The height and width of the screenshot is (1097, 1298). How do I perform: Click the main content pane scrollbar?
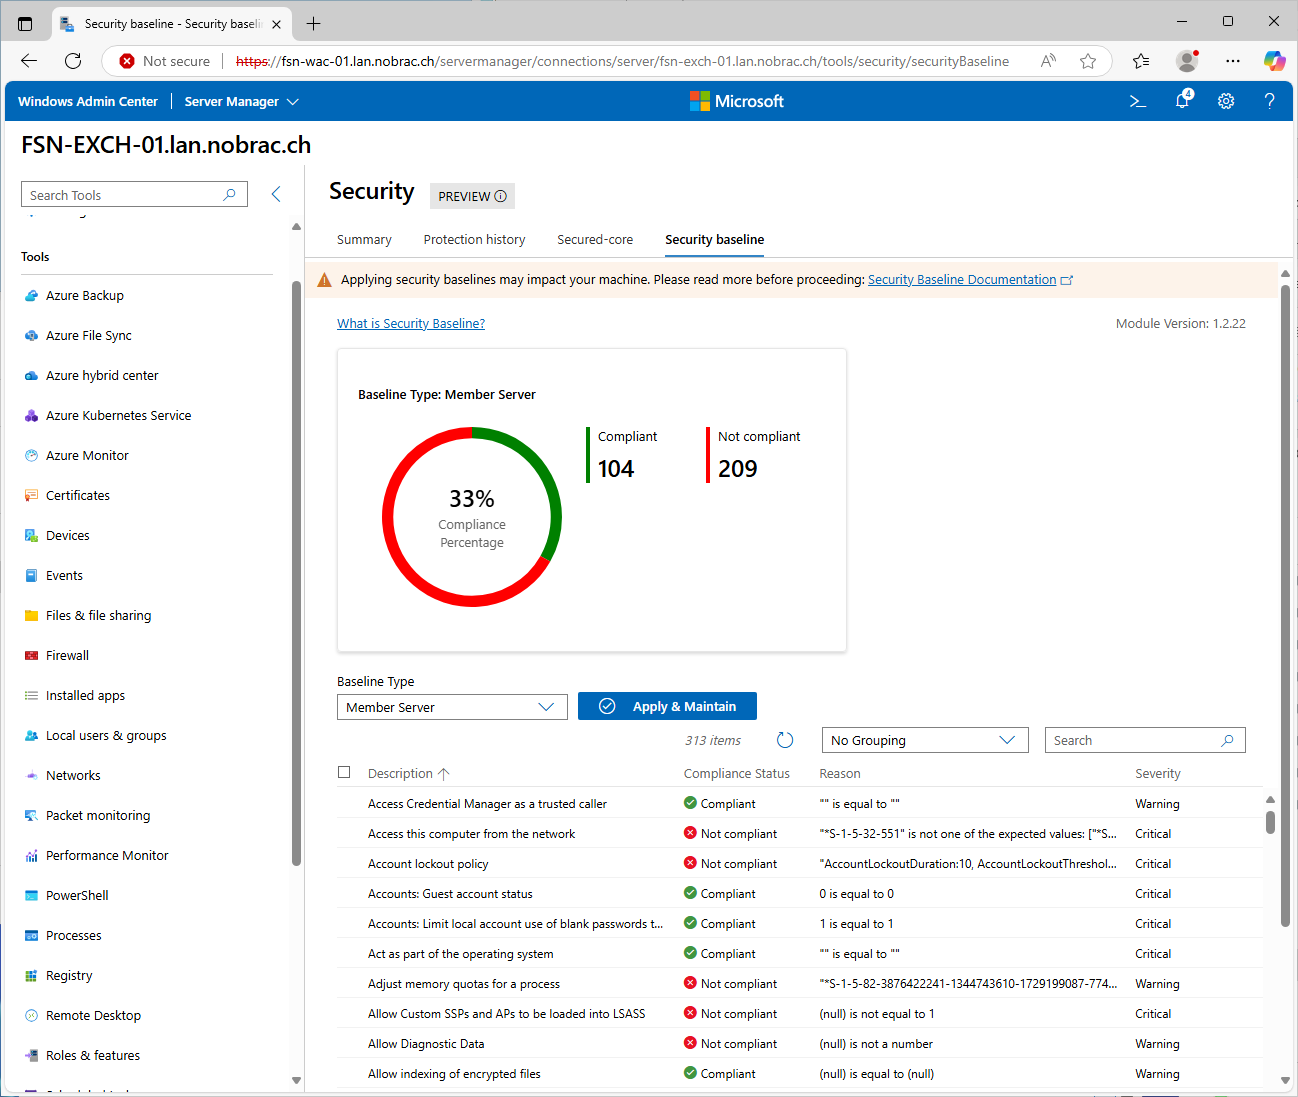pyautogui.click(x=1285, y=606)
